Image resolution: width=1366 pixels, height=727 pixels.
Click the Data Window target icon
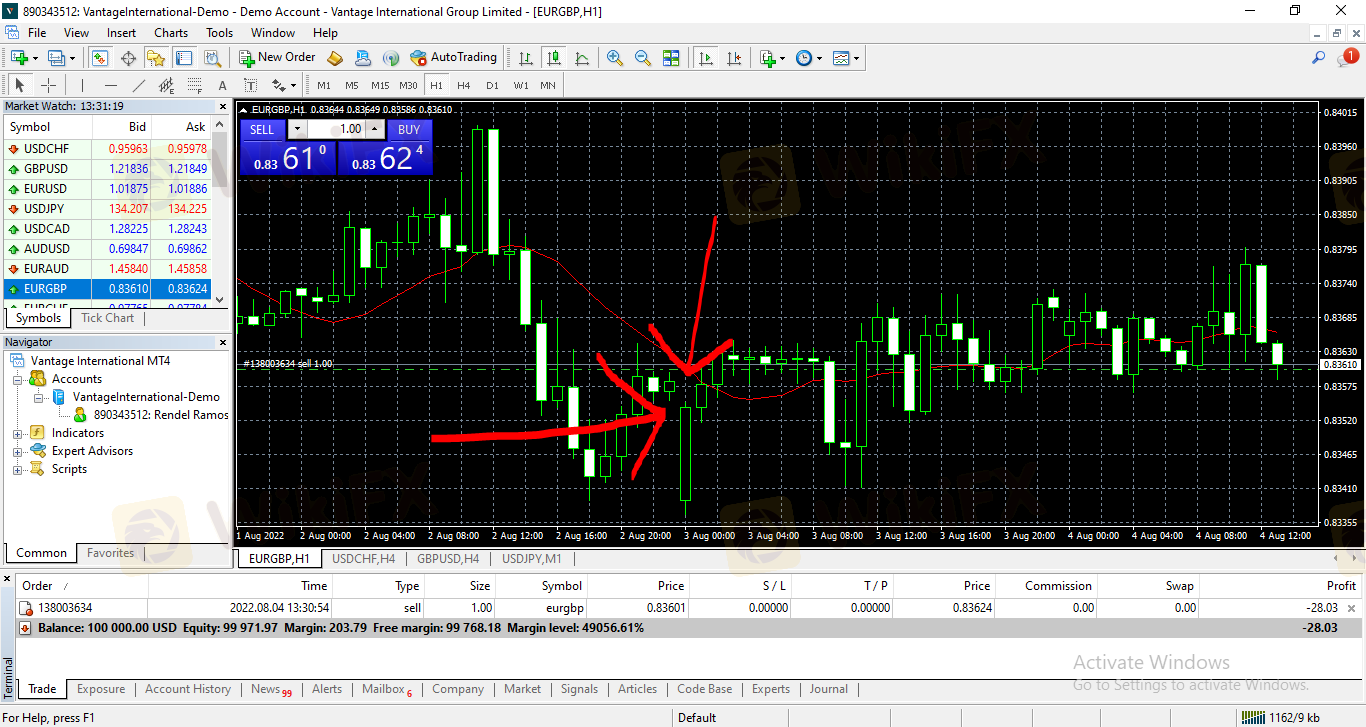coord(128,58)
